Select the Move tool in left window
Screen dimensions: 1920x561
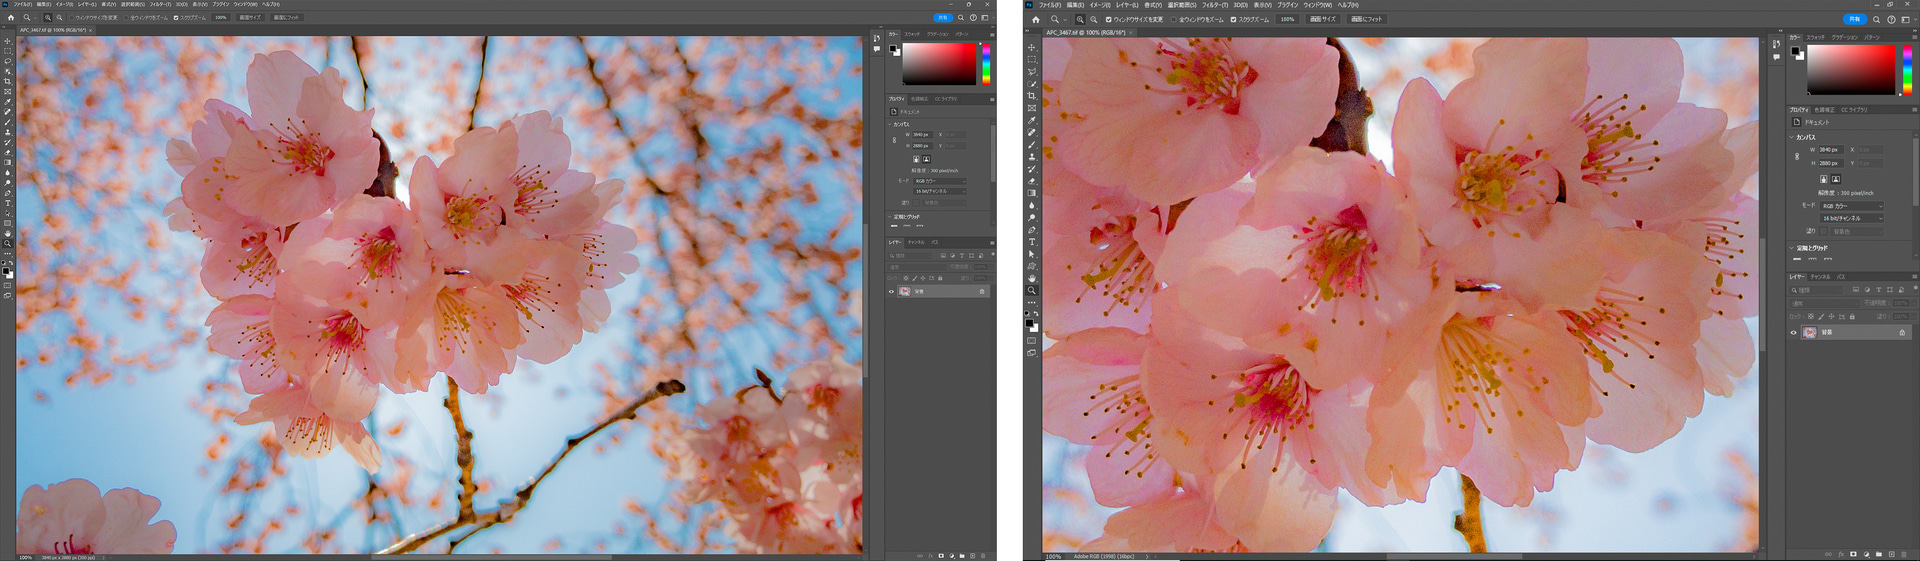8,41
